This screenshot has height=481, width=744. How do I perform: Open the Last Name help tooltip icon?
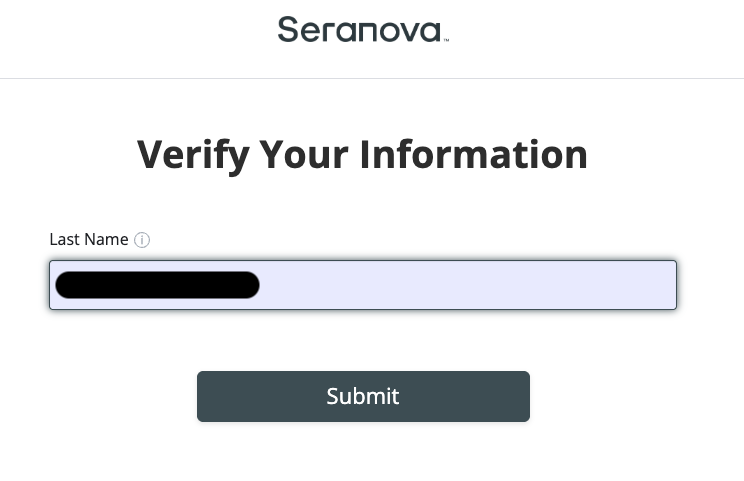click(x=142, y=240)
